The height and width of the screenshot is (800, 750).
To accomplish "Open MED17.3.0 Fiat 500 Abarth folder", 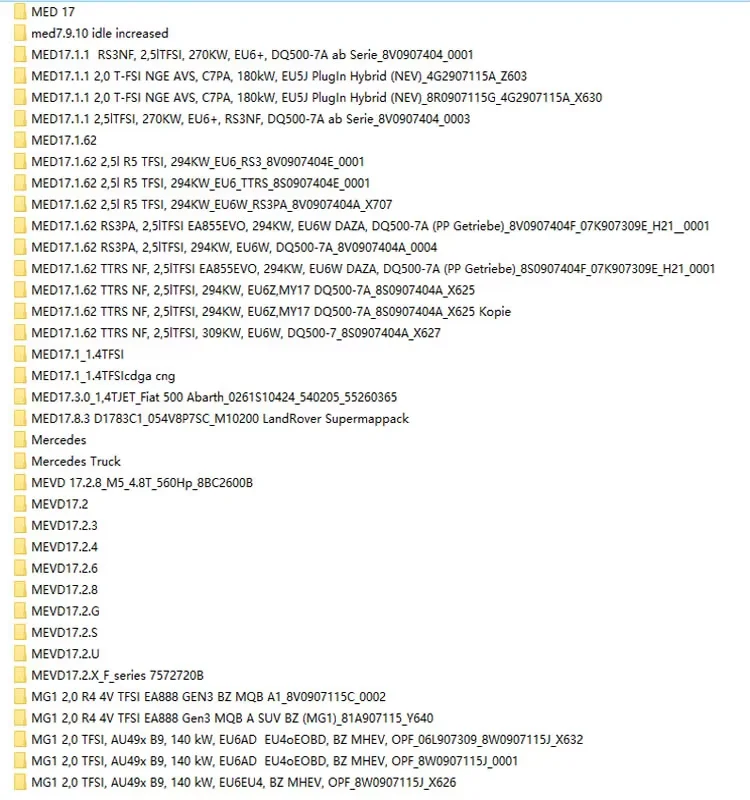I will tap(214, 397).
